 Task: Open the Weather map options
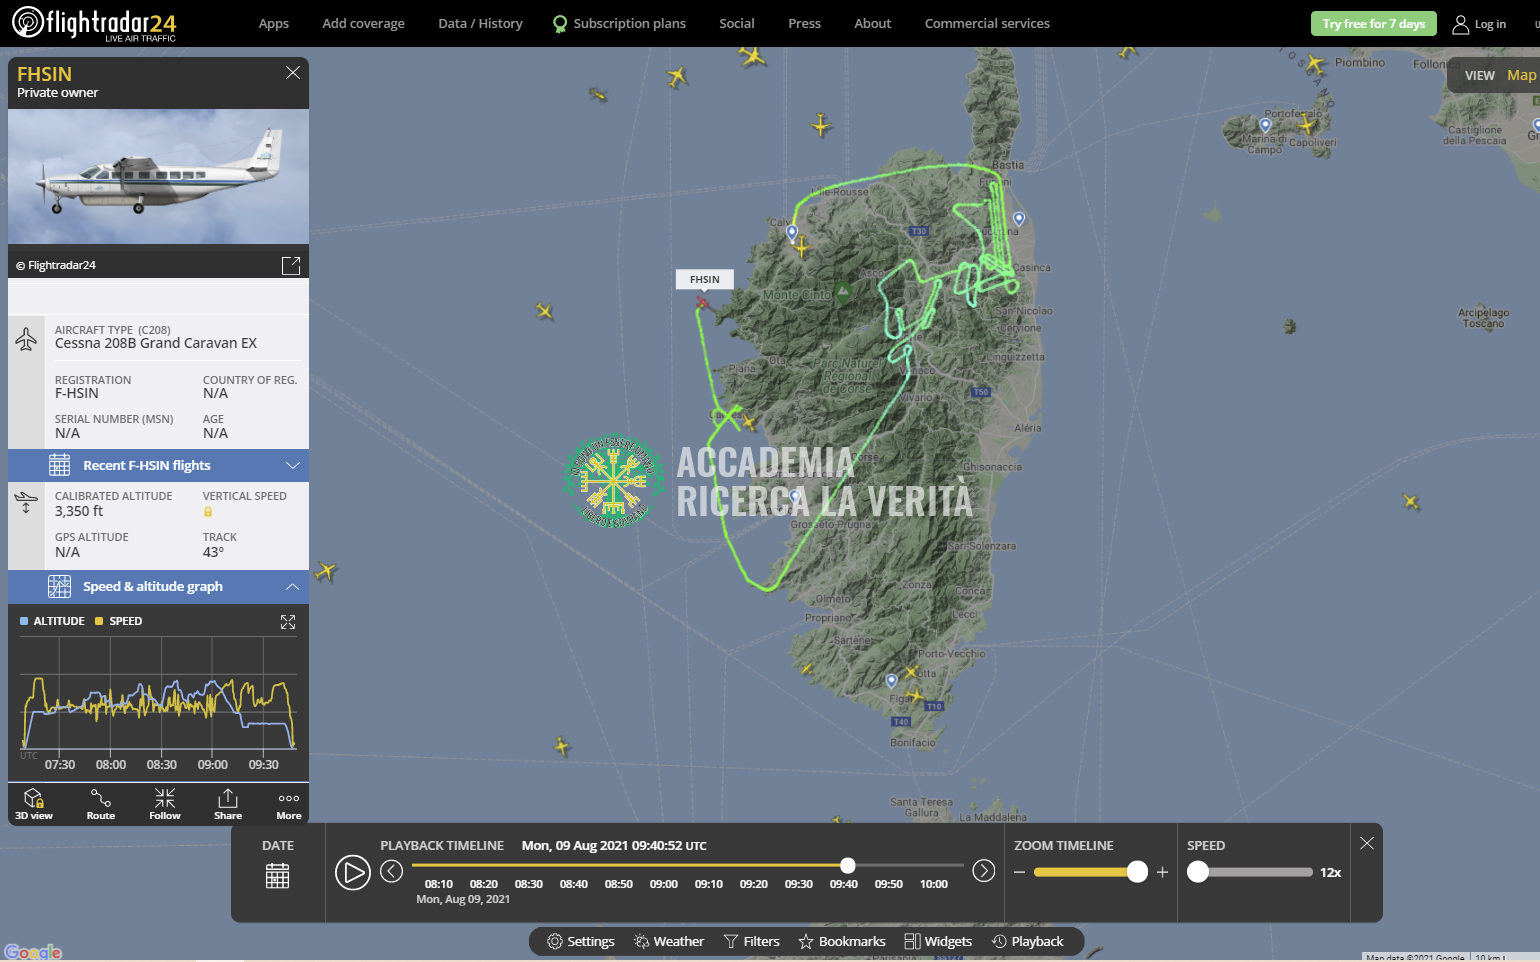668,941
